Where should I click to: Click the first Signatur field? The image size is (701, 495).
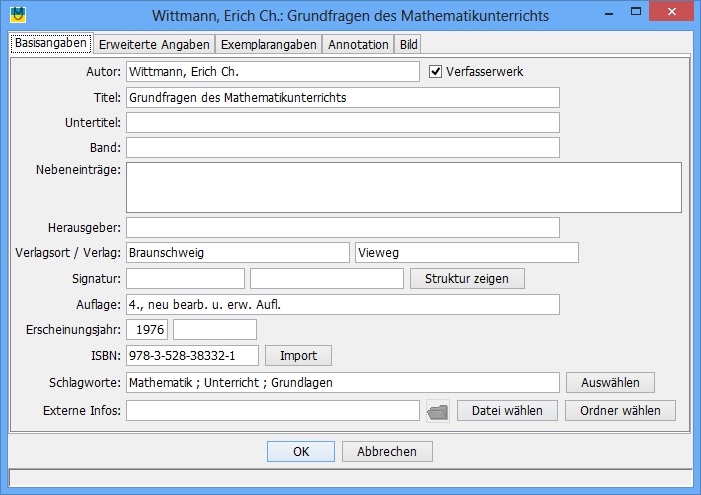(x=186, y=279)
